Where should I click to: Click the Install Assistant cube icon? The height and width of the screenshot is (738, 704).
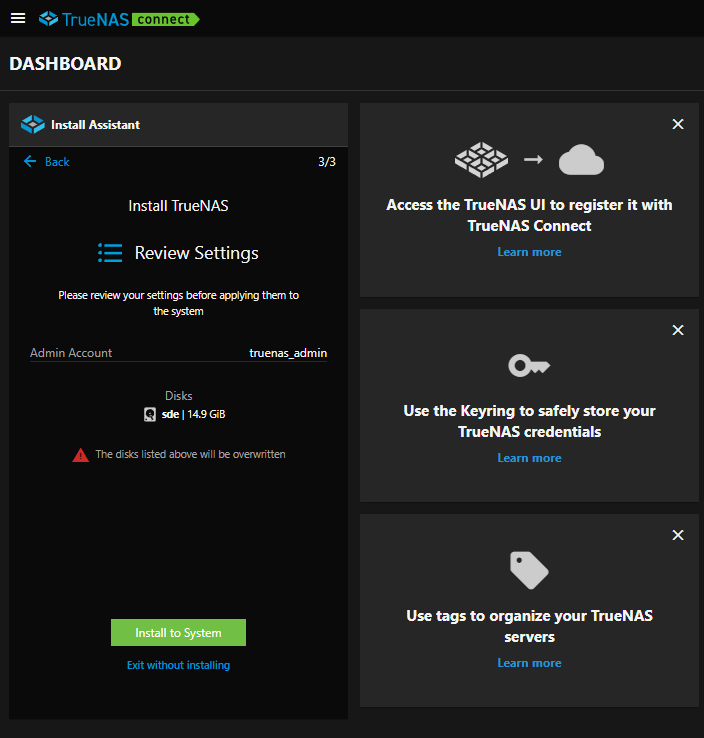[x=33, y=125]
